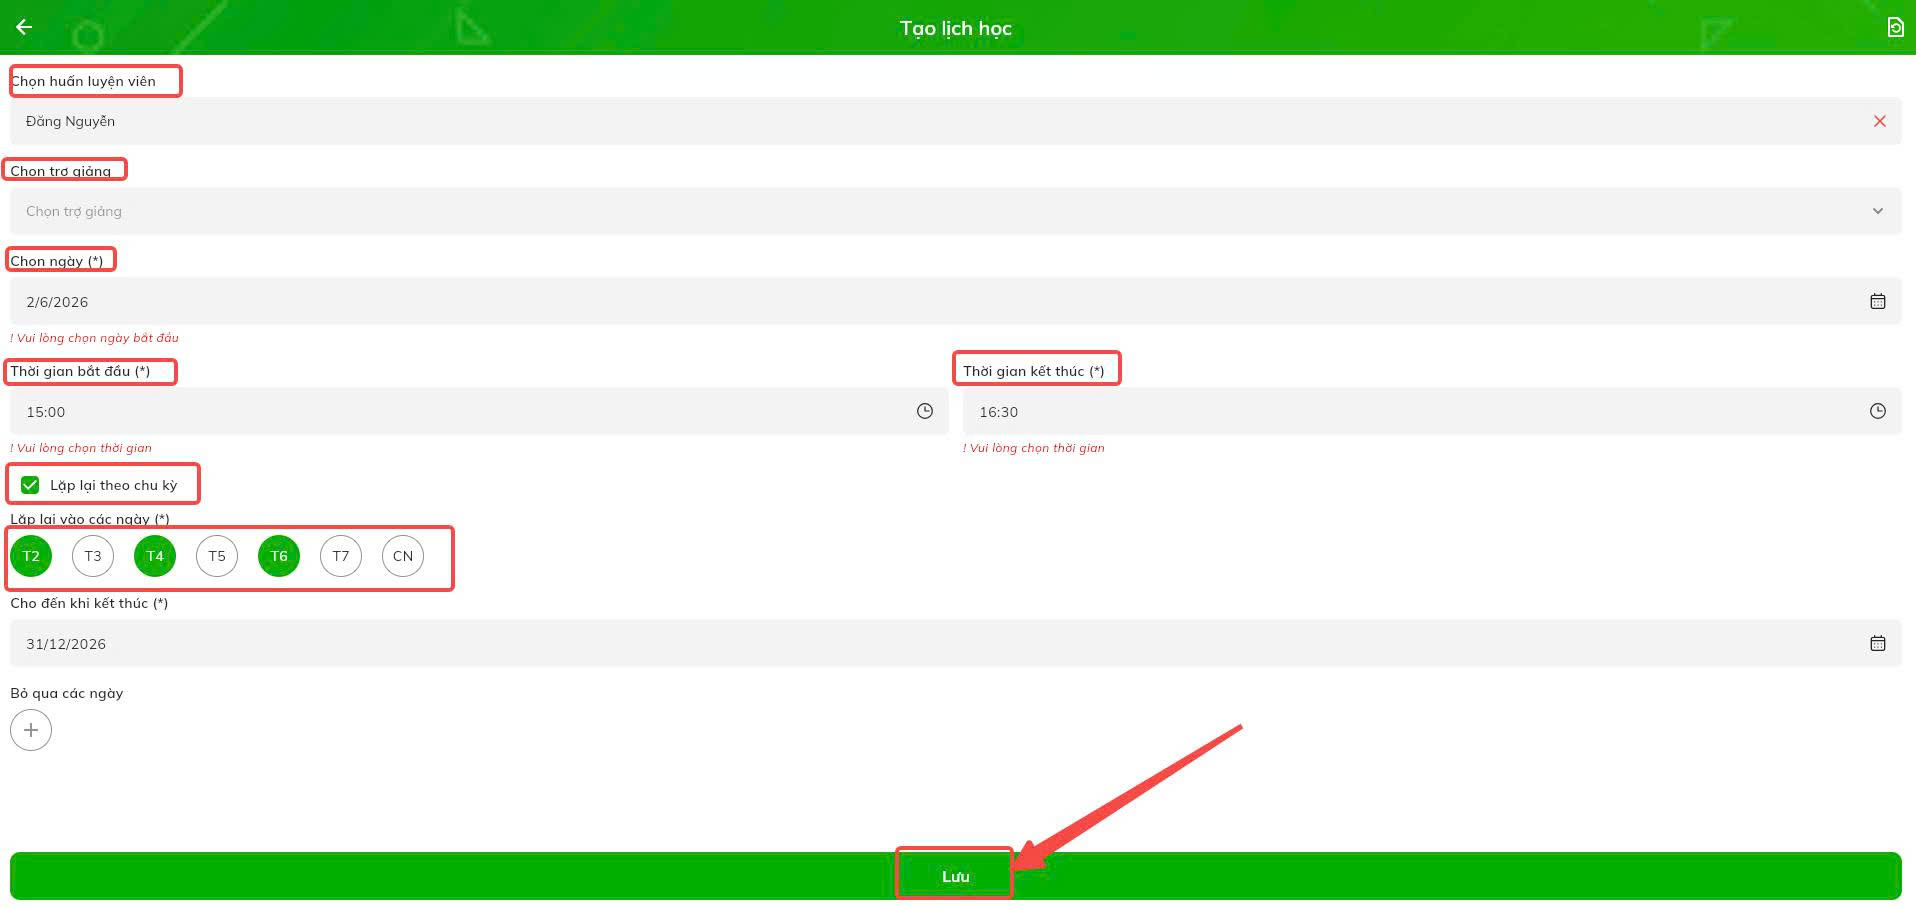Open clock picker for end time
Viewport: 1916px width, 907px height.
(1878, 411)
